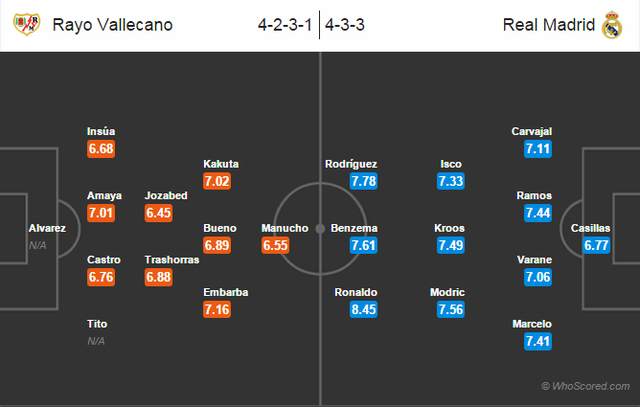This screenshot has height=407, width=640.
Task: Click Manucho's 6.55 rating badge
Action: click(x=276, y=245)
